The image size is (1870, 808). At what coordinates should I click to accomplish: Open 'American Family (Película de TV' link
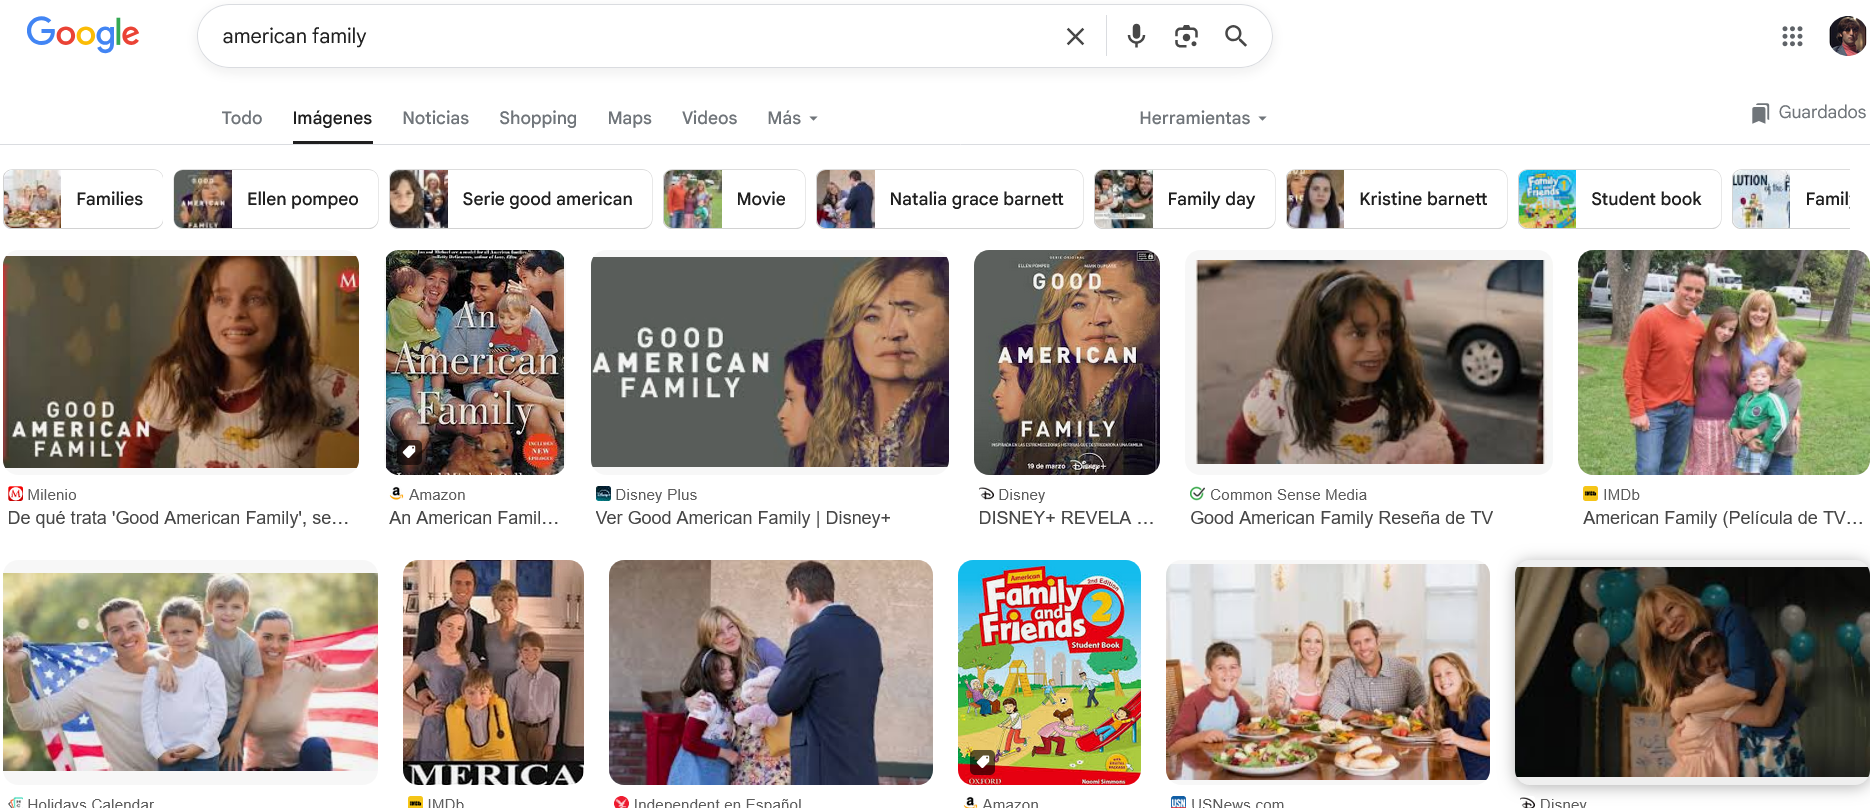pos(1723,518)
